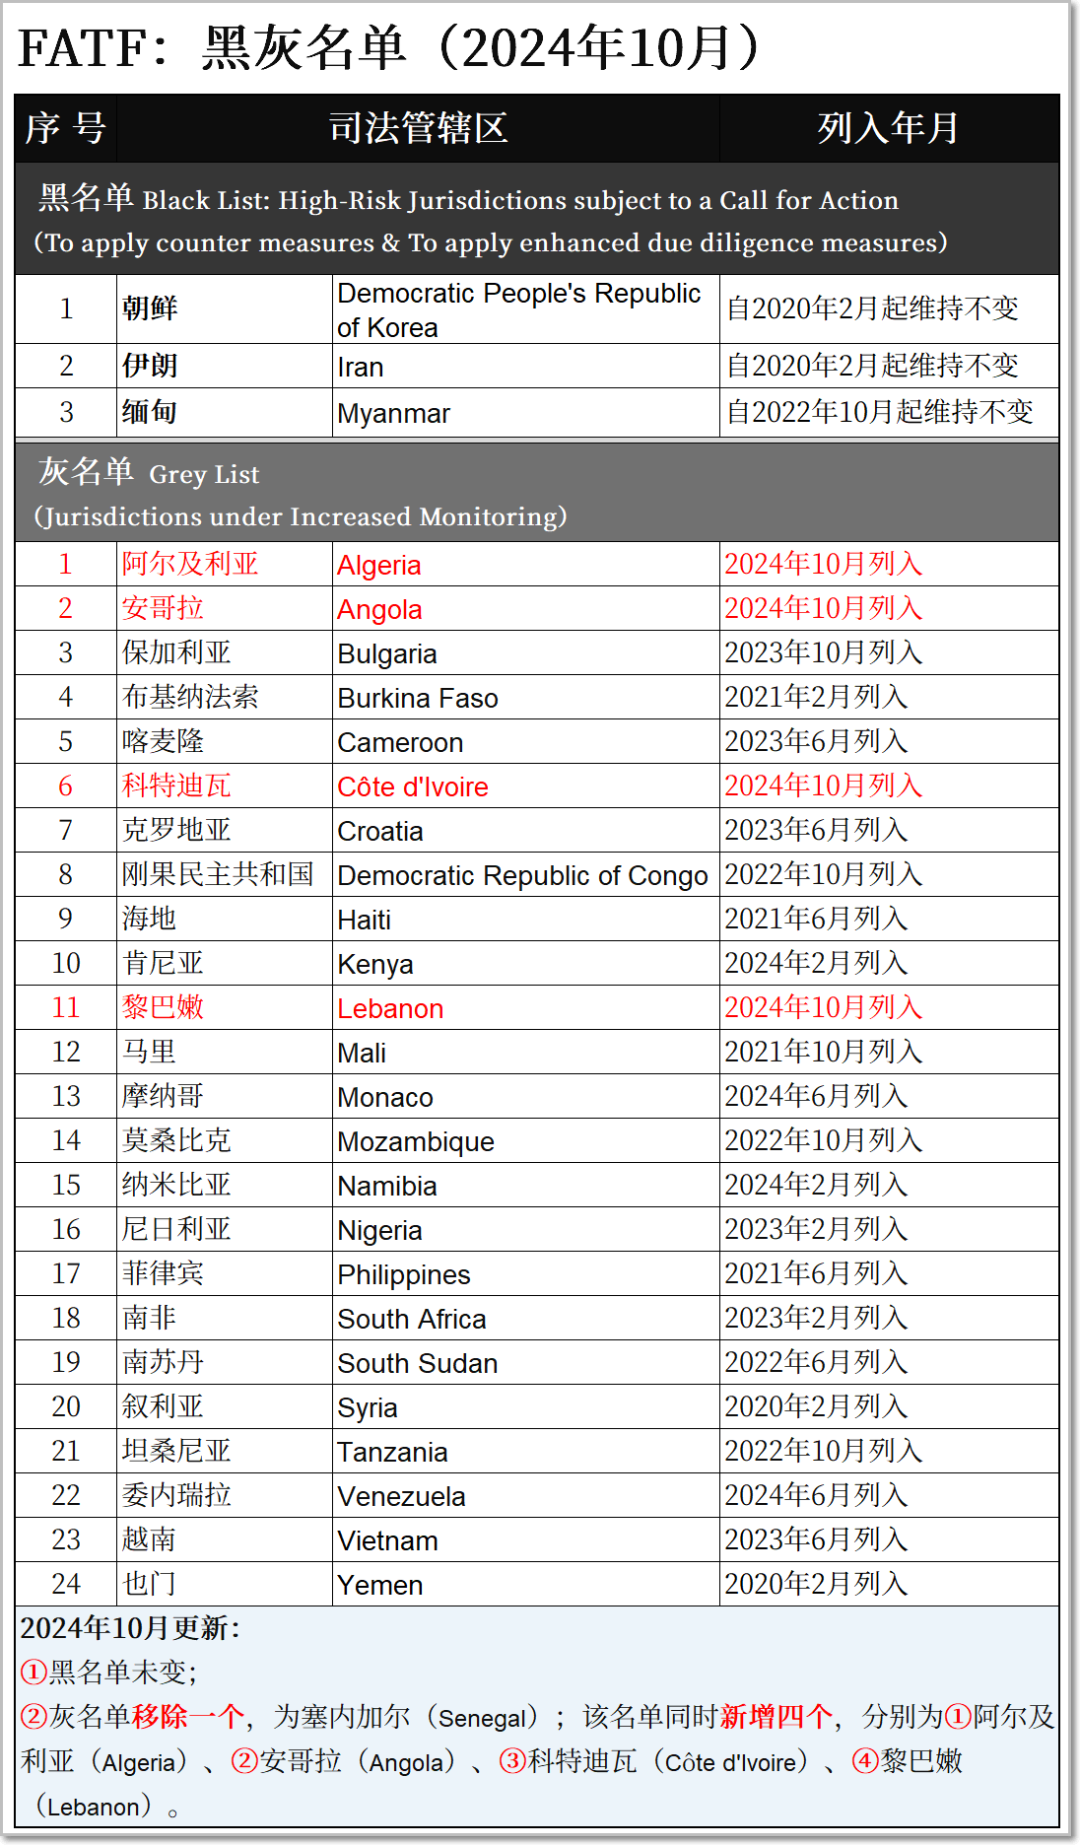Select the 'Myanmar' cell
This screenshot has height=1845, width=1080.
point(526,413)
